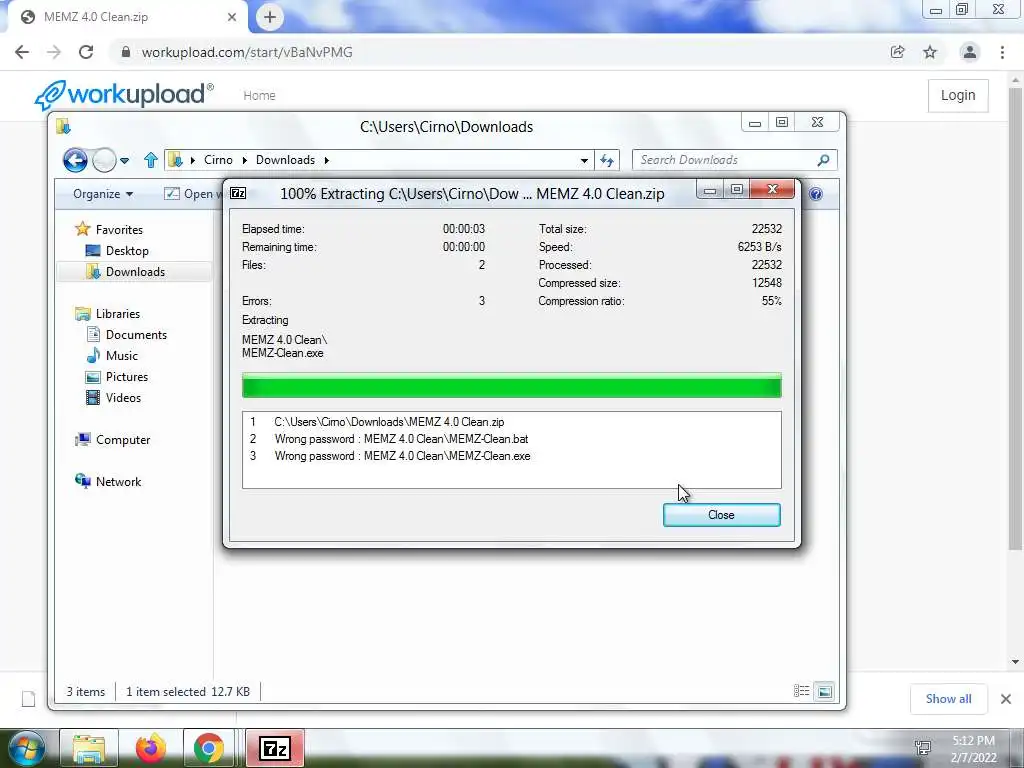The image size is (1024, 768).
Task: Click the share page icon in address bar
Action: point(897,52)
